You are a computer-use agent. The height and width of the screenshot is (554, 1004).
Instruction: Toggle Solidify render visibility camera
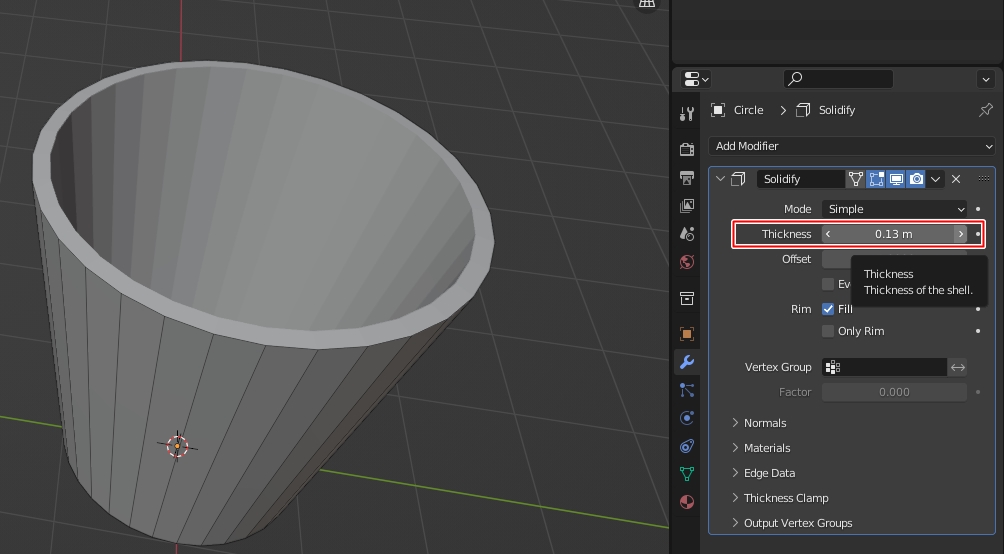916,179
